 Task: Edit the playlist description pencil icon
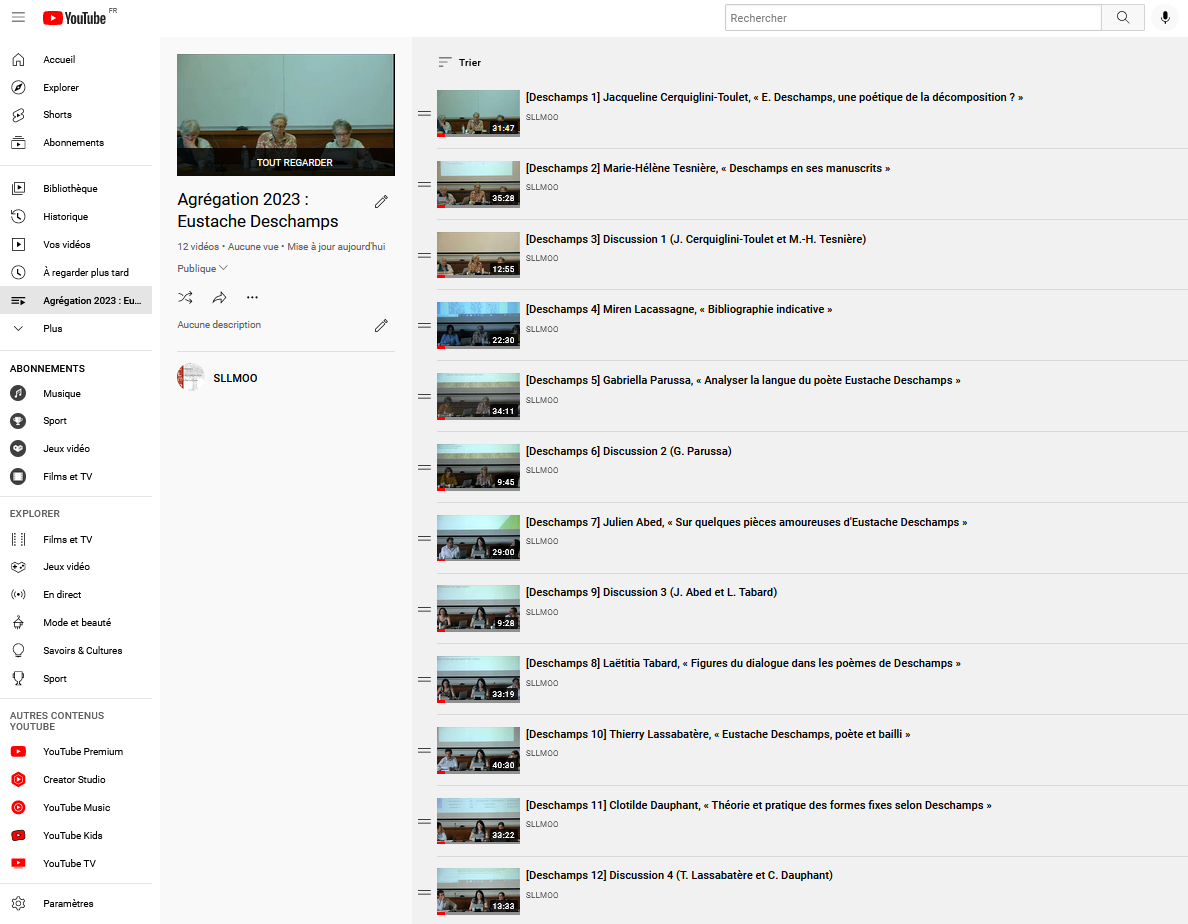[381, 325]
